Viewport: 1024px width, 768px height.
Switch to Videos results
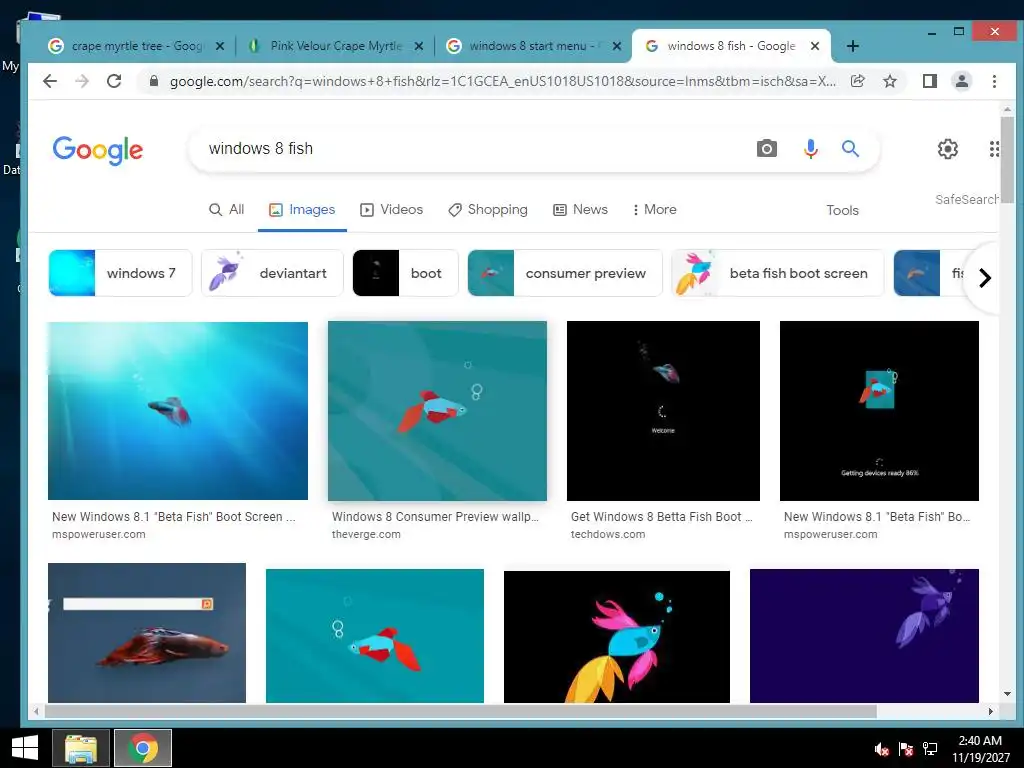pos(391,210)
